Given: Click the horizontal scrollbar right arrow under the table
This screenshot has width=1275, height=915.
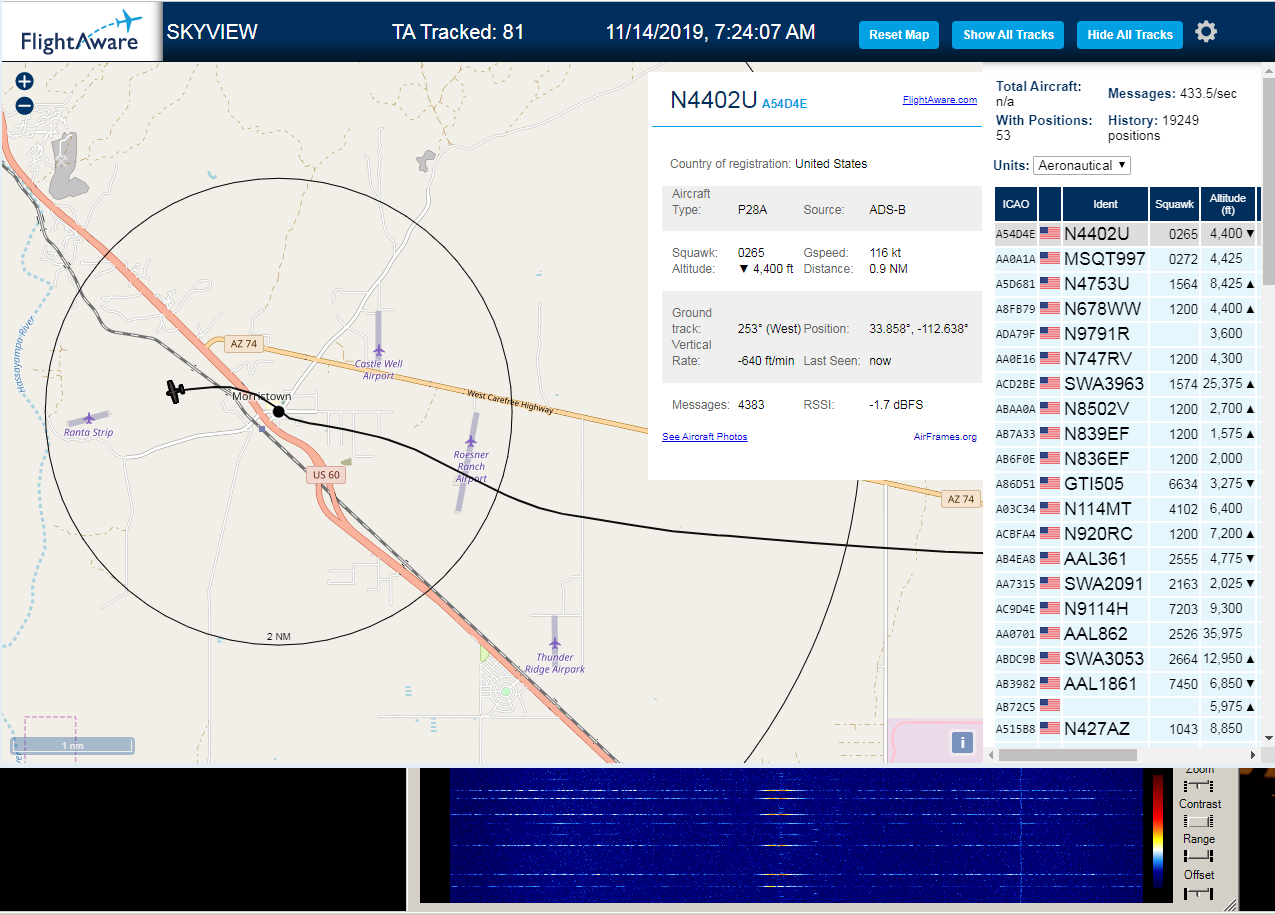Looking at the screenshot, I should [x=1253, y=755].
